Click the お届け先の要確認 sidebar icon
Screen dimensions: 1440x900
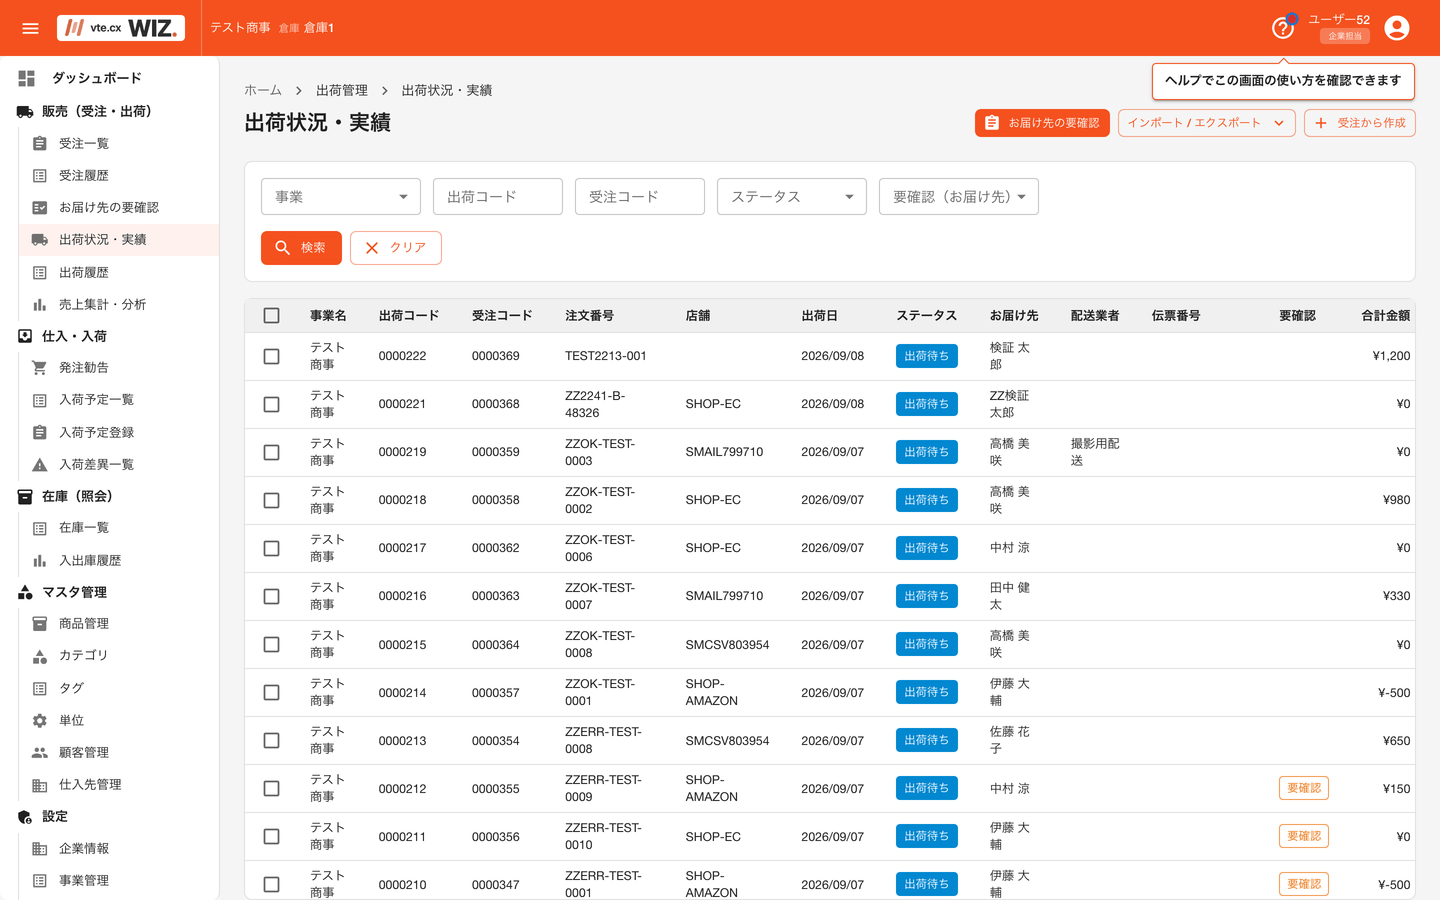[40, 207]
